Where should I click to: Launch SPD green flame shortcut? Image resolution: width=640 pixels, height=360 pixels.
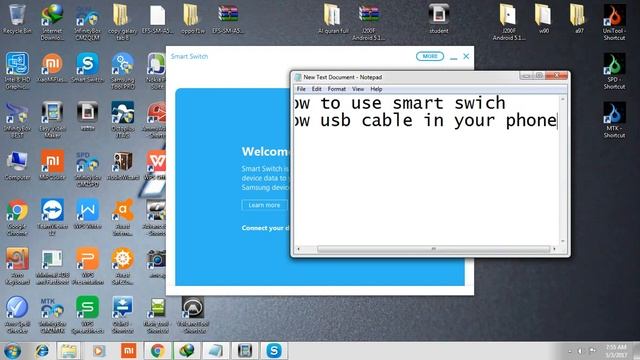point(614,70)
